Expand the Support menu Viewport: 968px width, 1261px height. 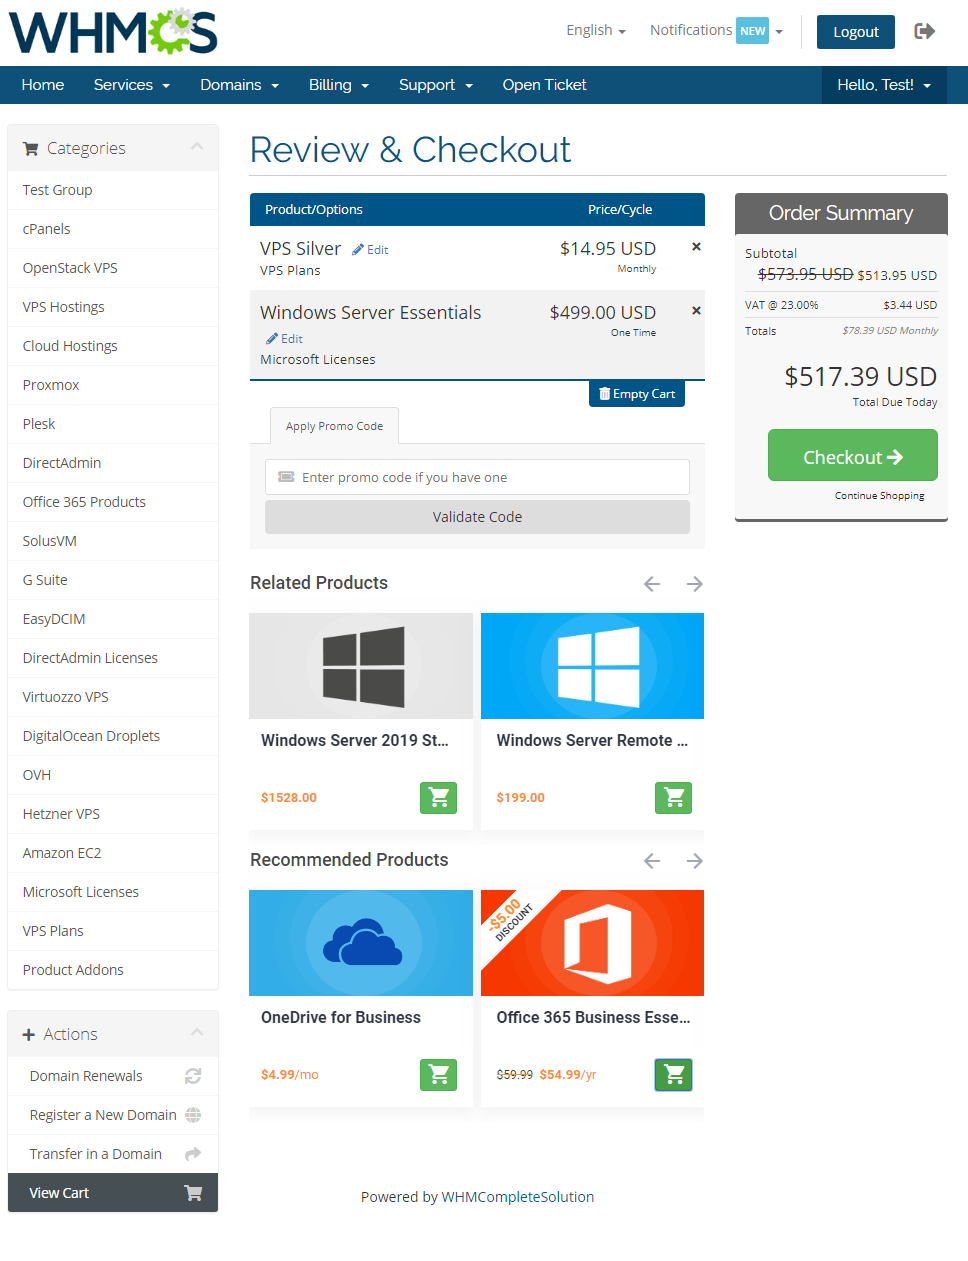tap(436, 85)
